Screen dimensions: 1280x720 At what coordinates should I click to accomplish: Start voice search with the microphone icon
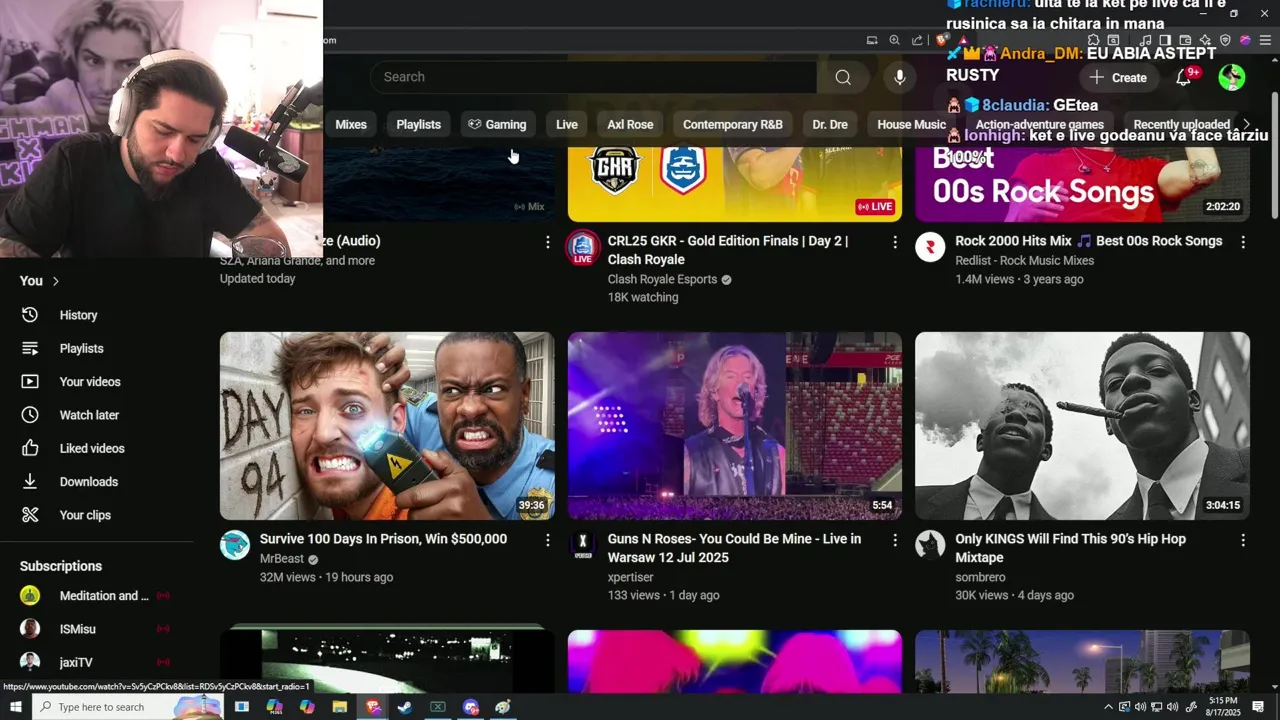pyautogui.click(x=900, y=77)
